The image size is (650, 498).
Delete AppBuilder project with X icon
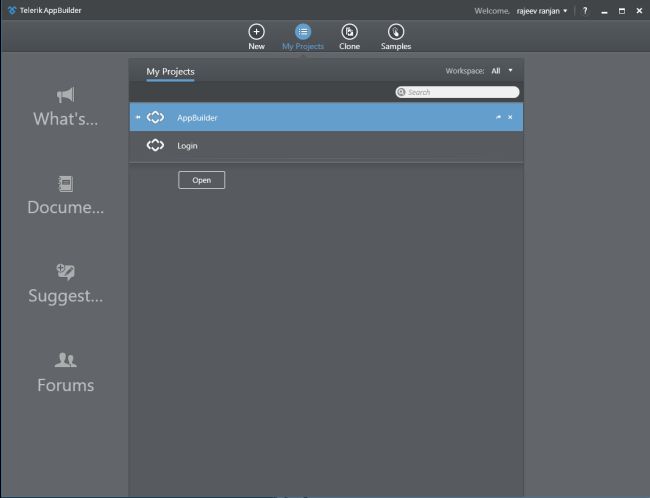click(x=510, y=117)
